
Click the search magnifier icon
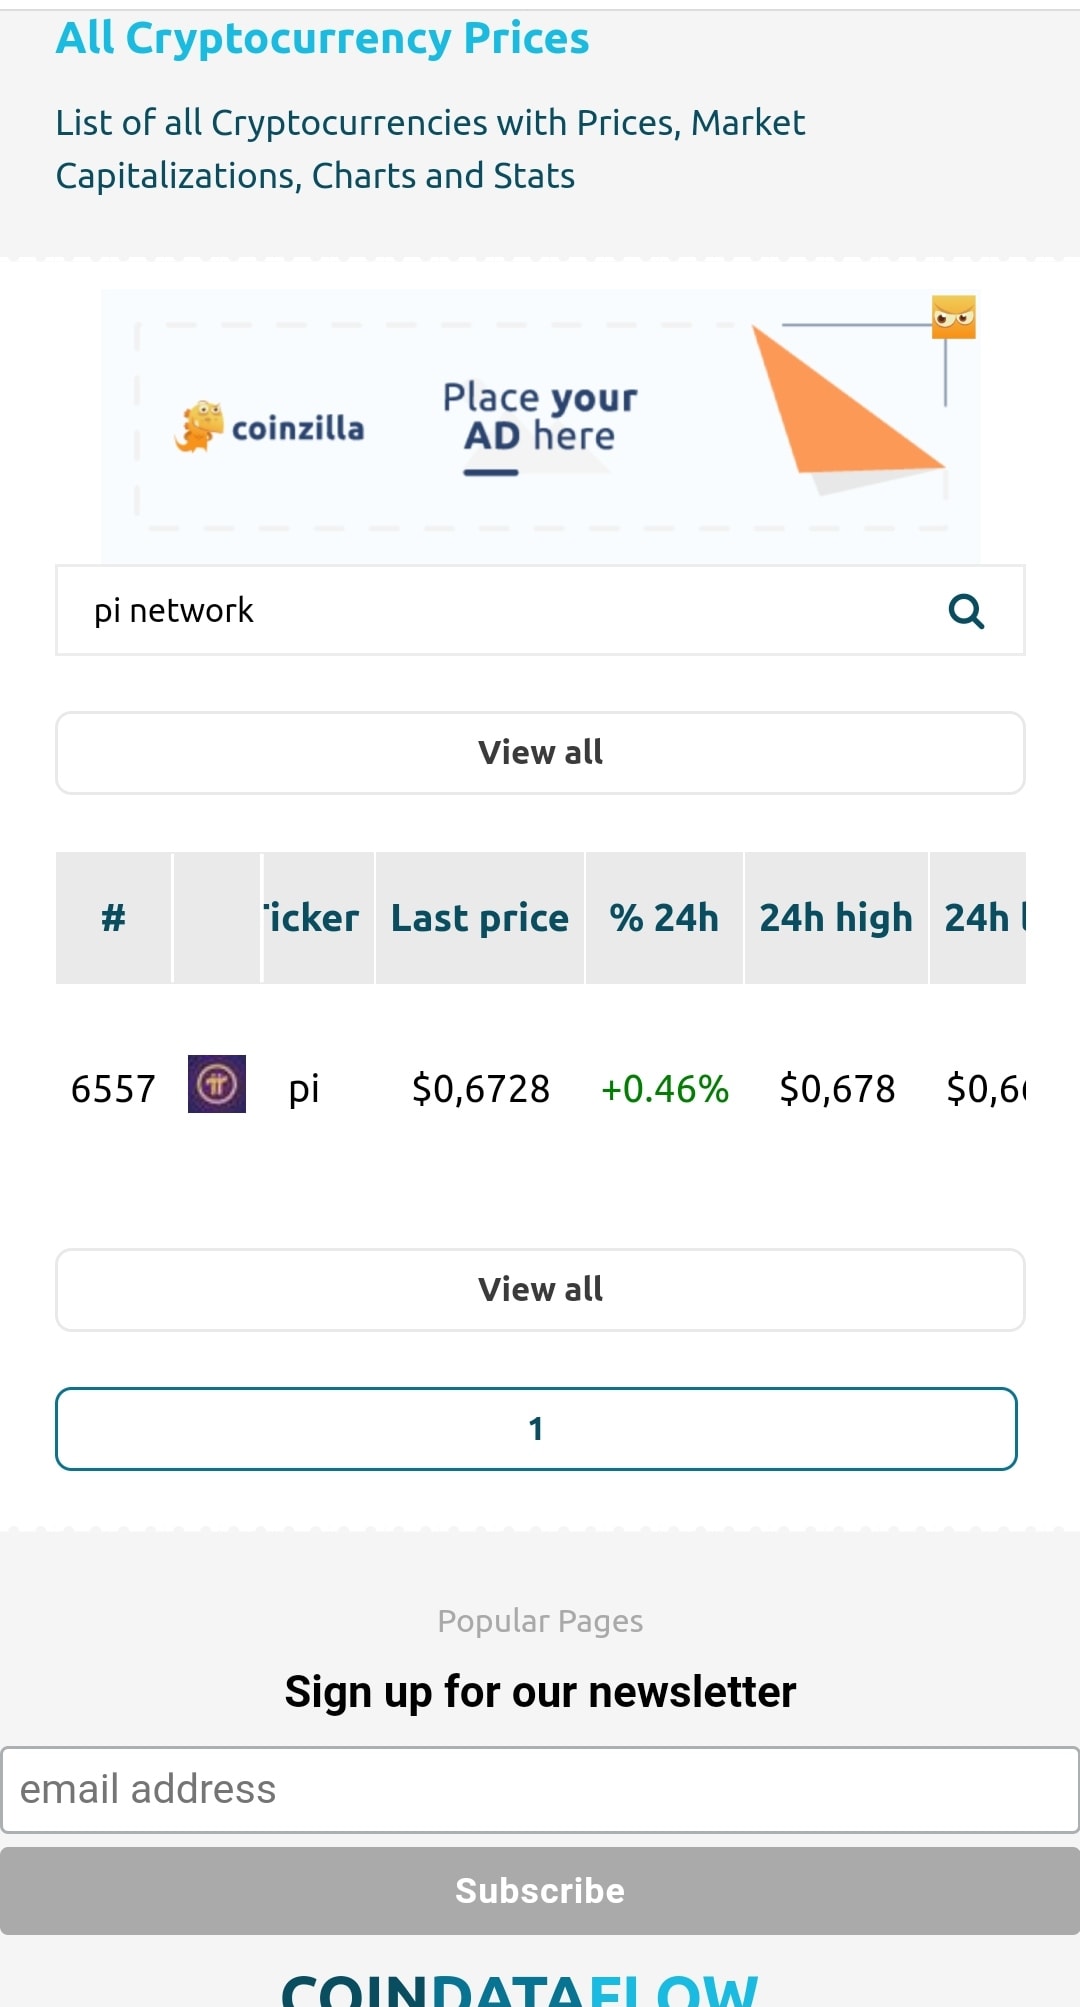click(x=966, y=611)
